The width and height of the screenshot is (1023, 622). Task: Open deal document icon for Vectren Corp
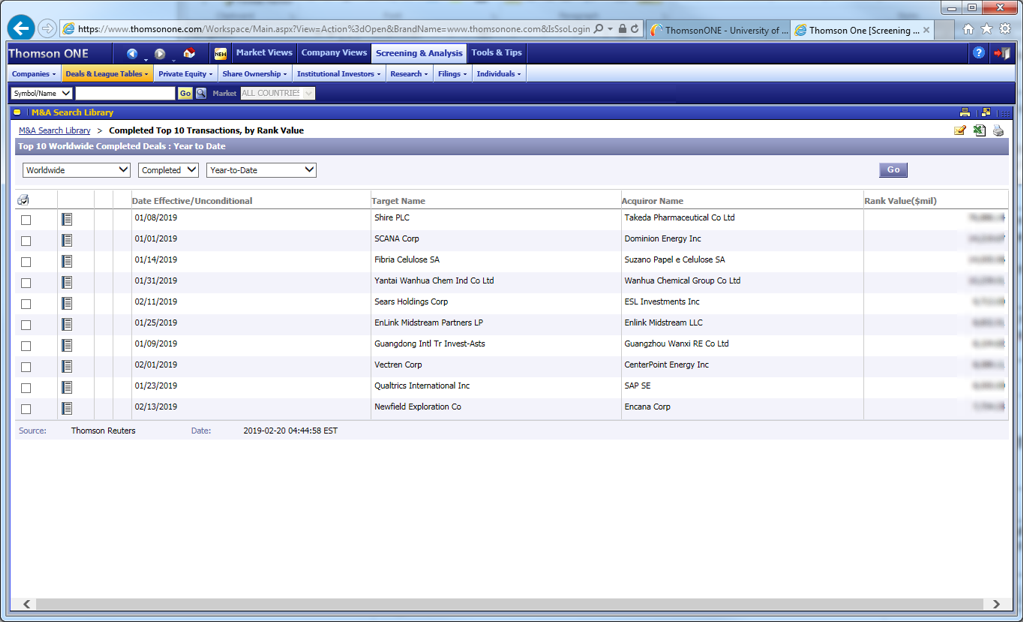click(67, 366)
